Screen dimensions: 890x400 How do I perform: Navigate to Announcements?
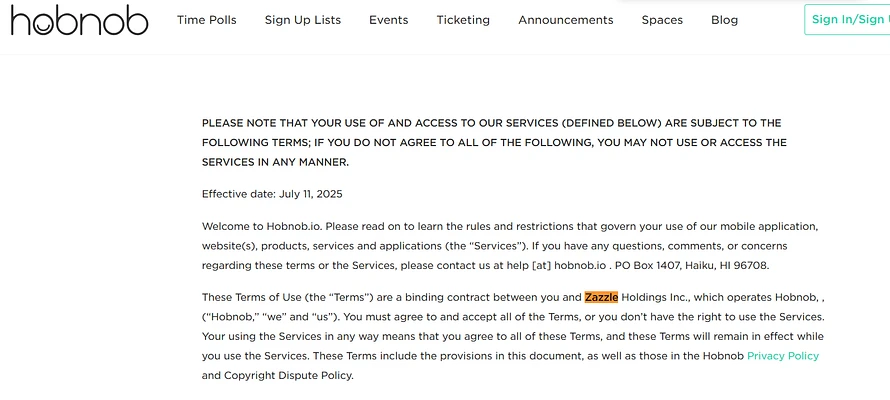click(x=566, y=20)
